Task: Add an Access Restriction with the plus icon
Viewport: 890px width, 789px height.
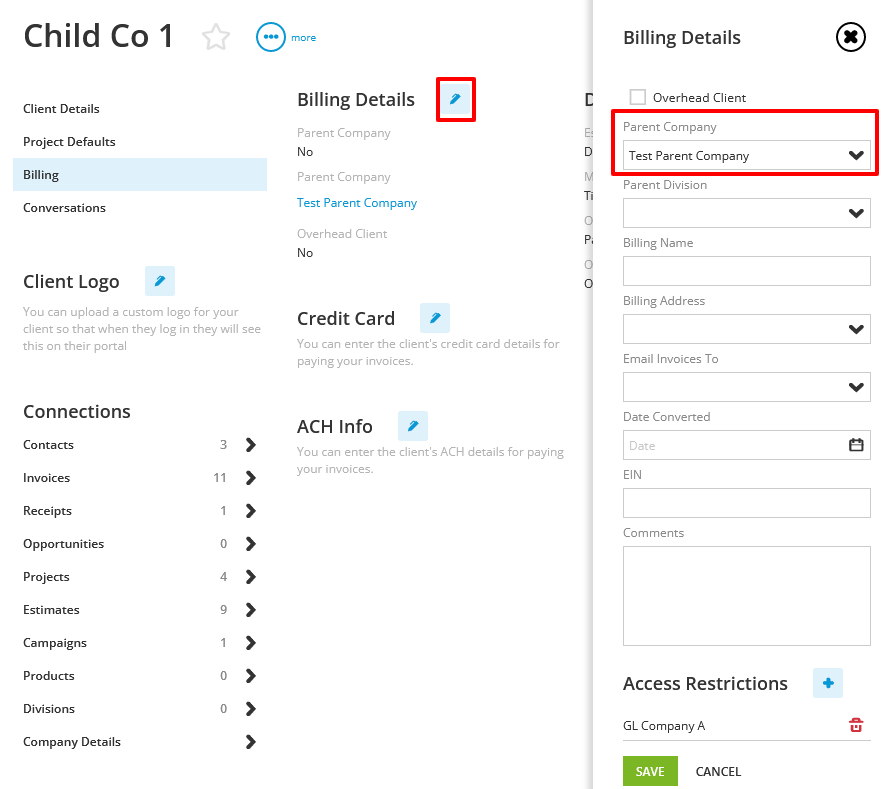Action: (x=827, y=683)
